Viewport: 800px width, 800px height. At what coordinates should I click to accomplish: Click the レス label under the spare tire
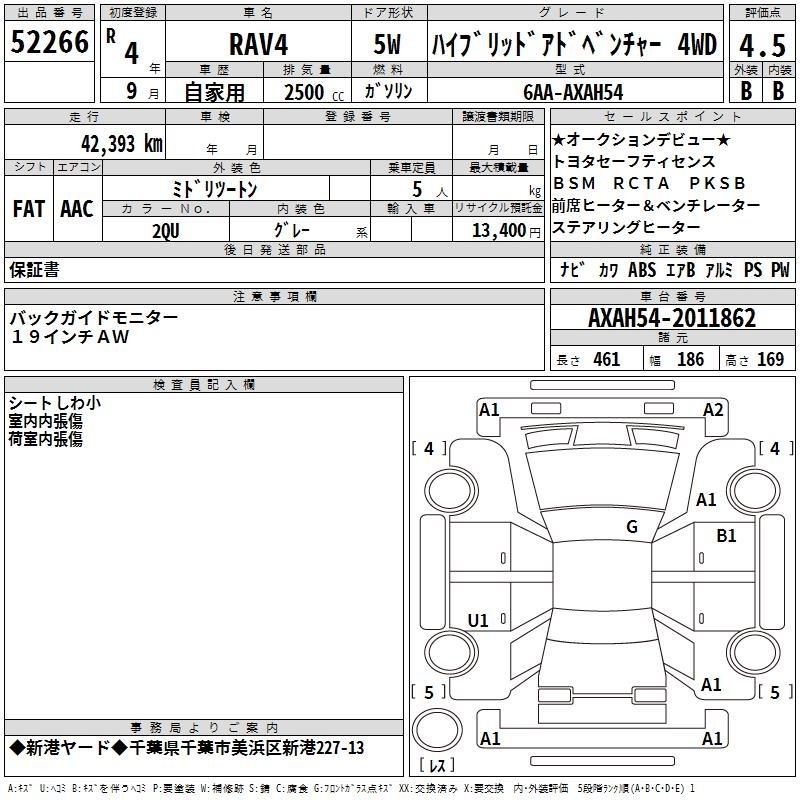(x=437, y=767)
